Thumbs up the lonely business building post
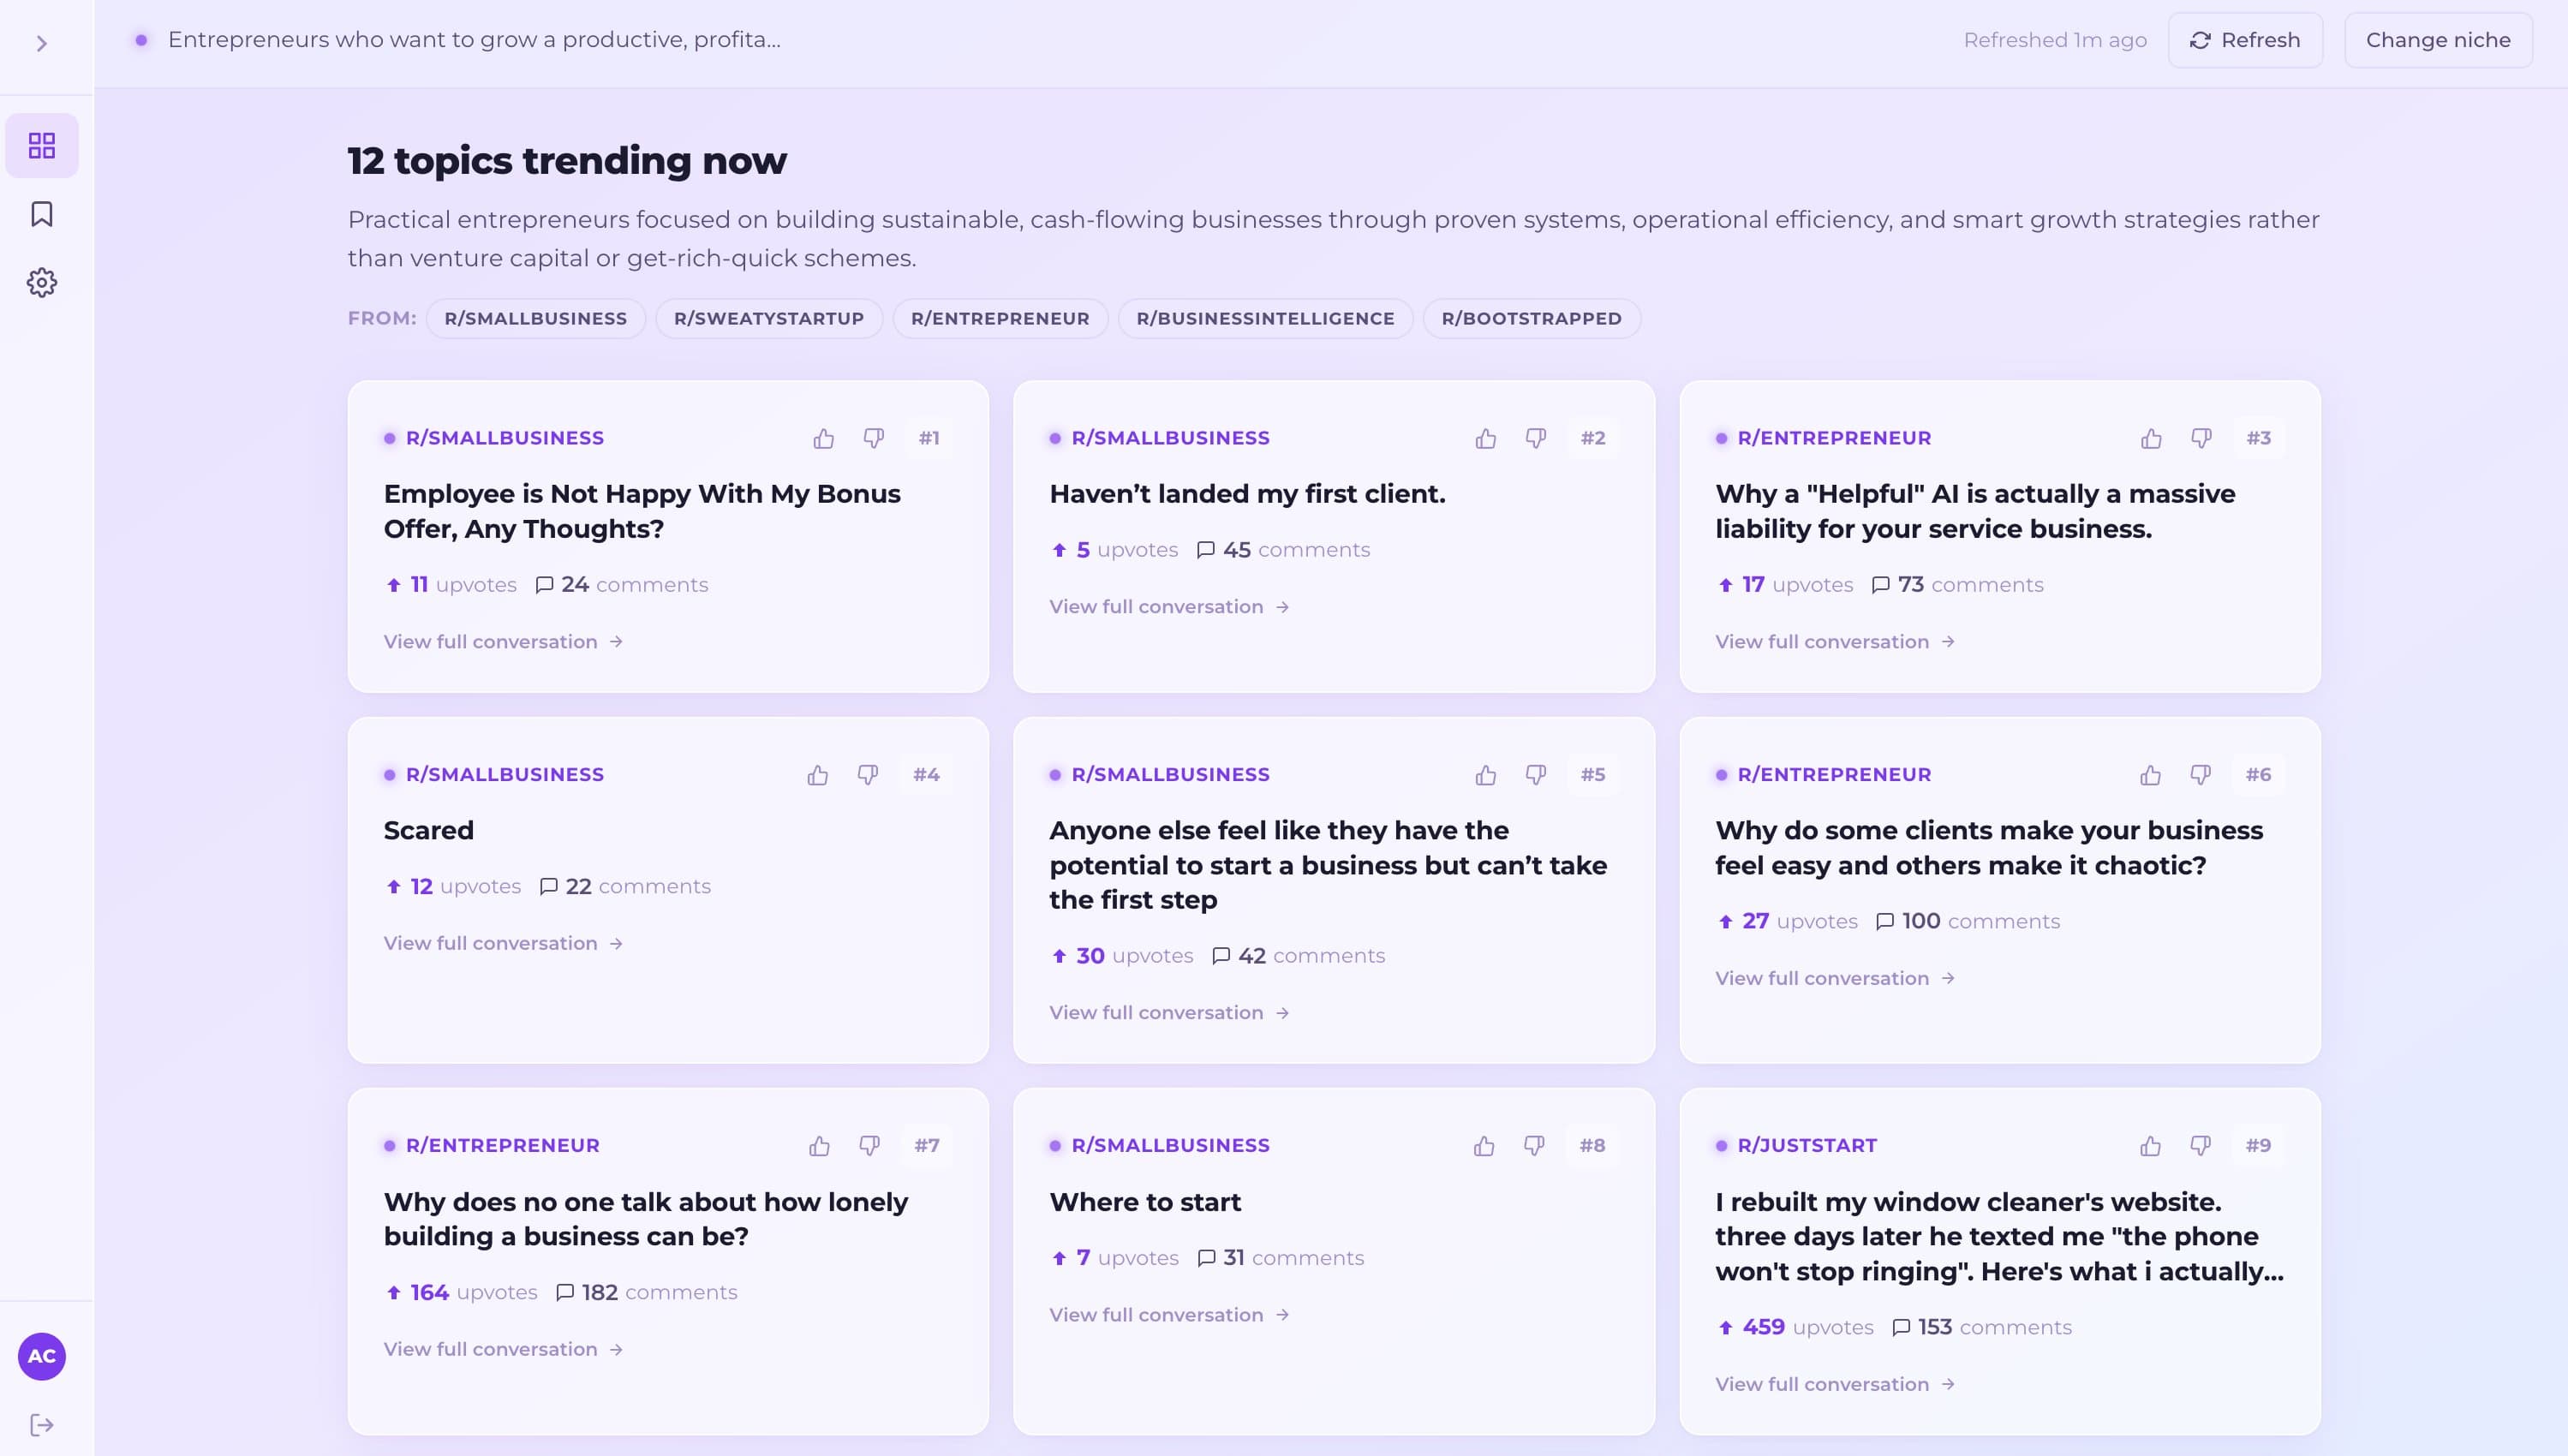Image resolution: width=2568 pixels, height=1456 pixels. (x=819, y=1146)
